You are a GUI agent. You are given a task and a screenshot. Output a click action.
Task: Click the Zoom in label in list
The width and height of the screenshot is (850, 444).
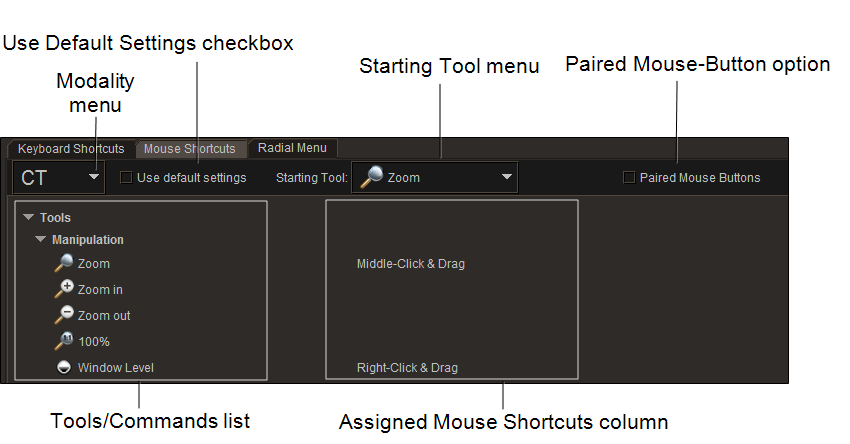(x=100, y=290)
